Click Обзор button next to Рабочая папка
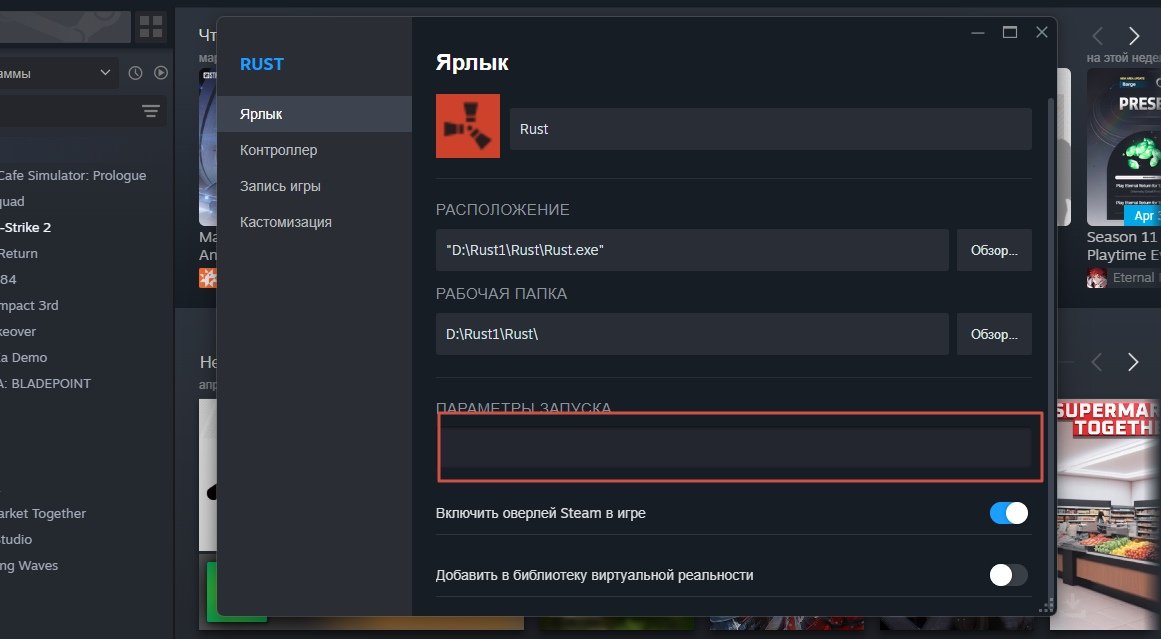Viewport: 1161px width, 639px height. tap(994, 334)
